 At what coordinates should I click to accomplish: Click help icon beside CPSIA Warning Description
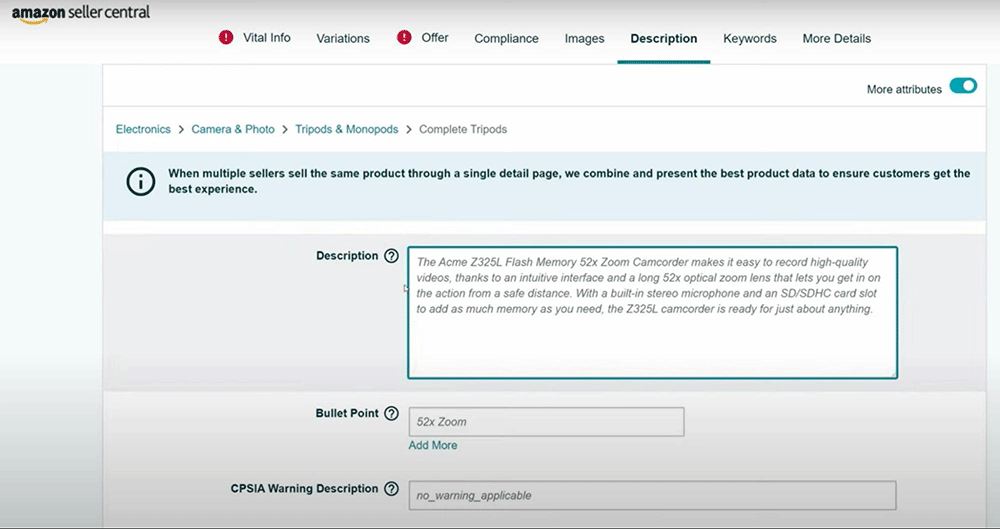[x=391, y=489]
